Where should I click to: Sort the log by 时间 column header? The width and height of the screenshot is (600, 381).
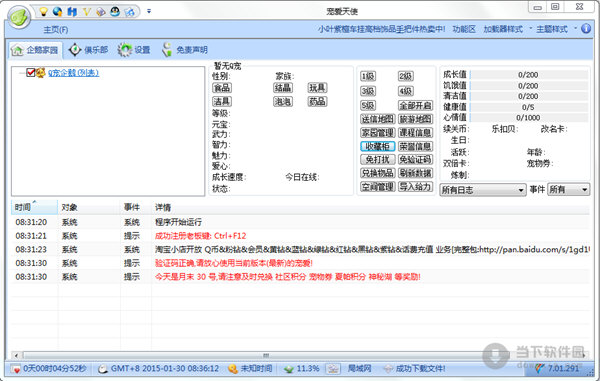tap(34, 207)
